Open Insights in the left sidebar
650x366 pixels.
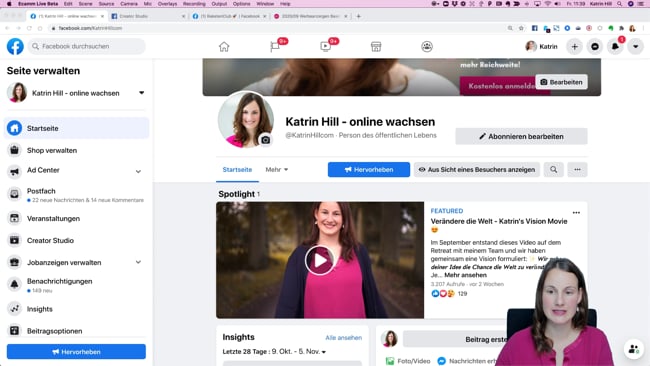tap(76, 309)
